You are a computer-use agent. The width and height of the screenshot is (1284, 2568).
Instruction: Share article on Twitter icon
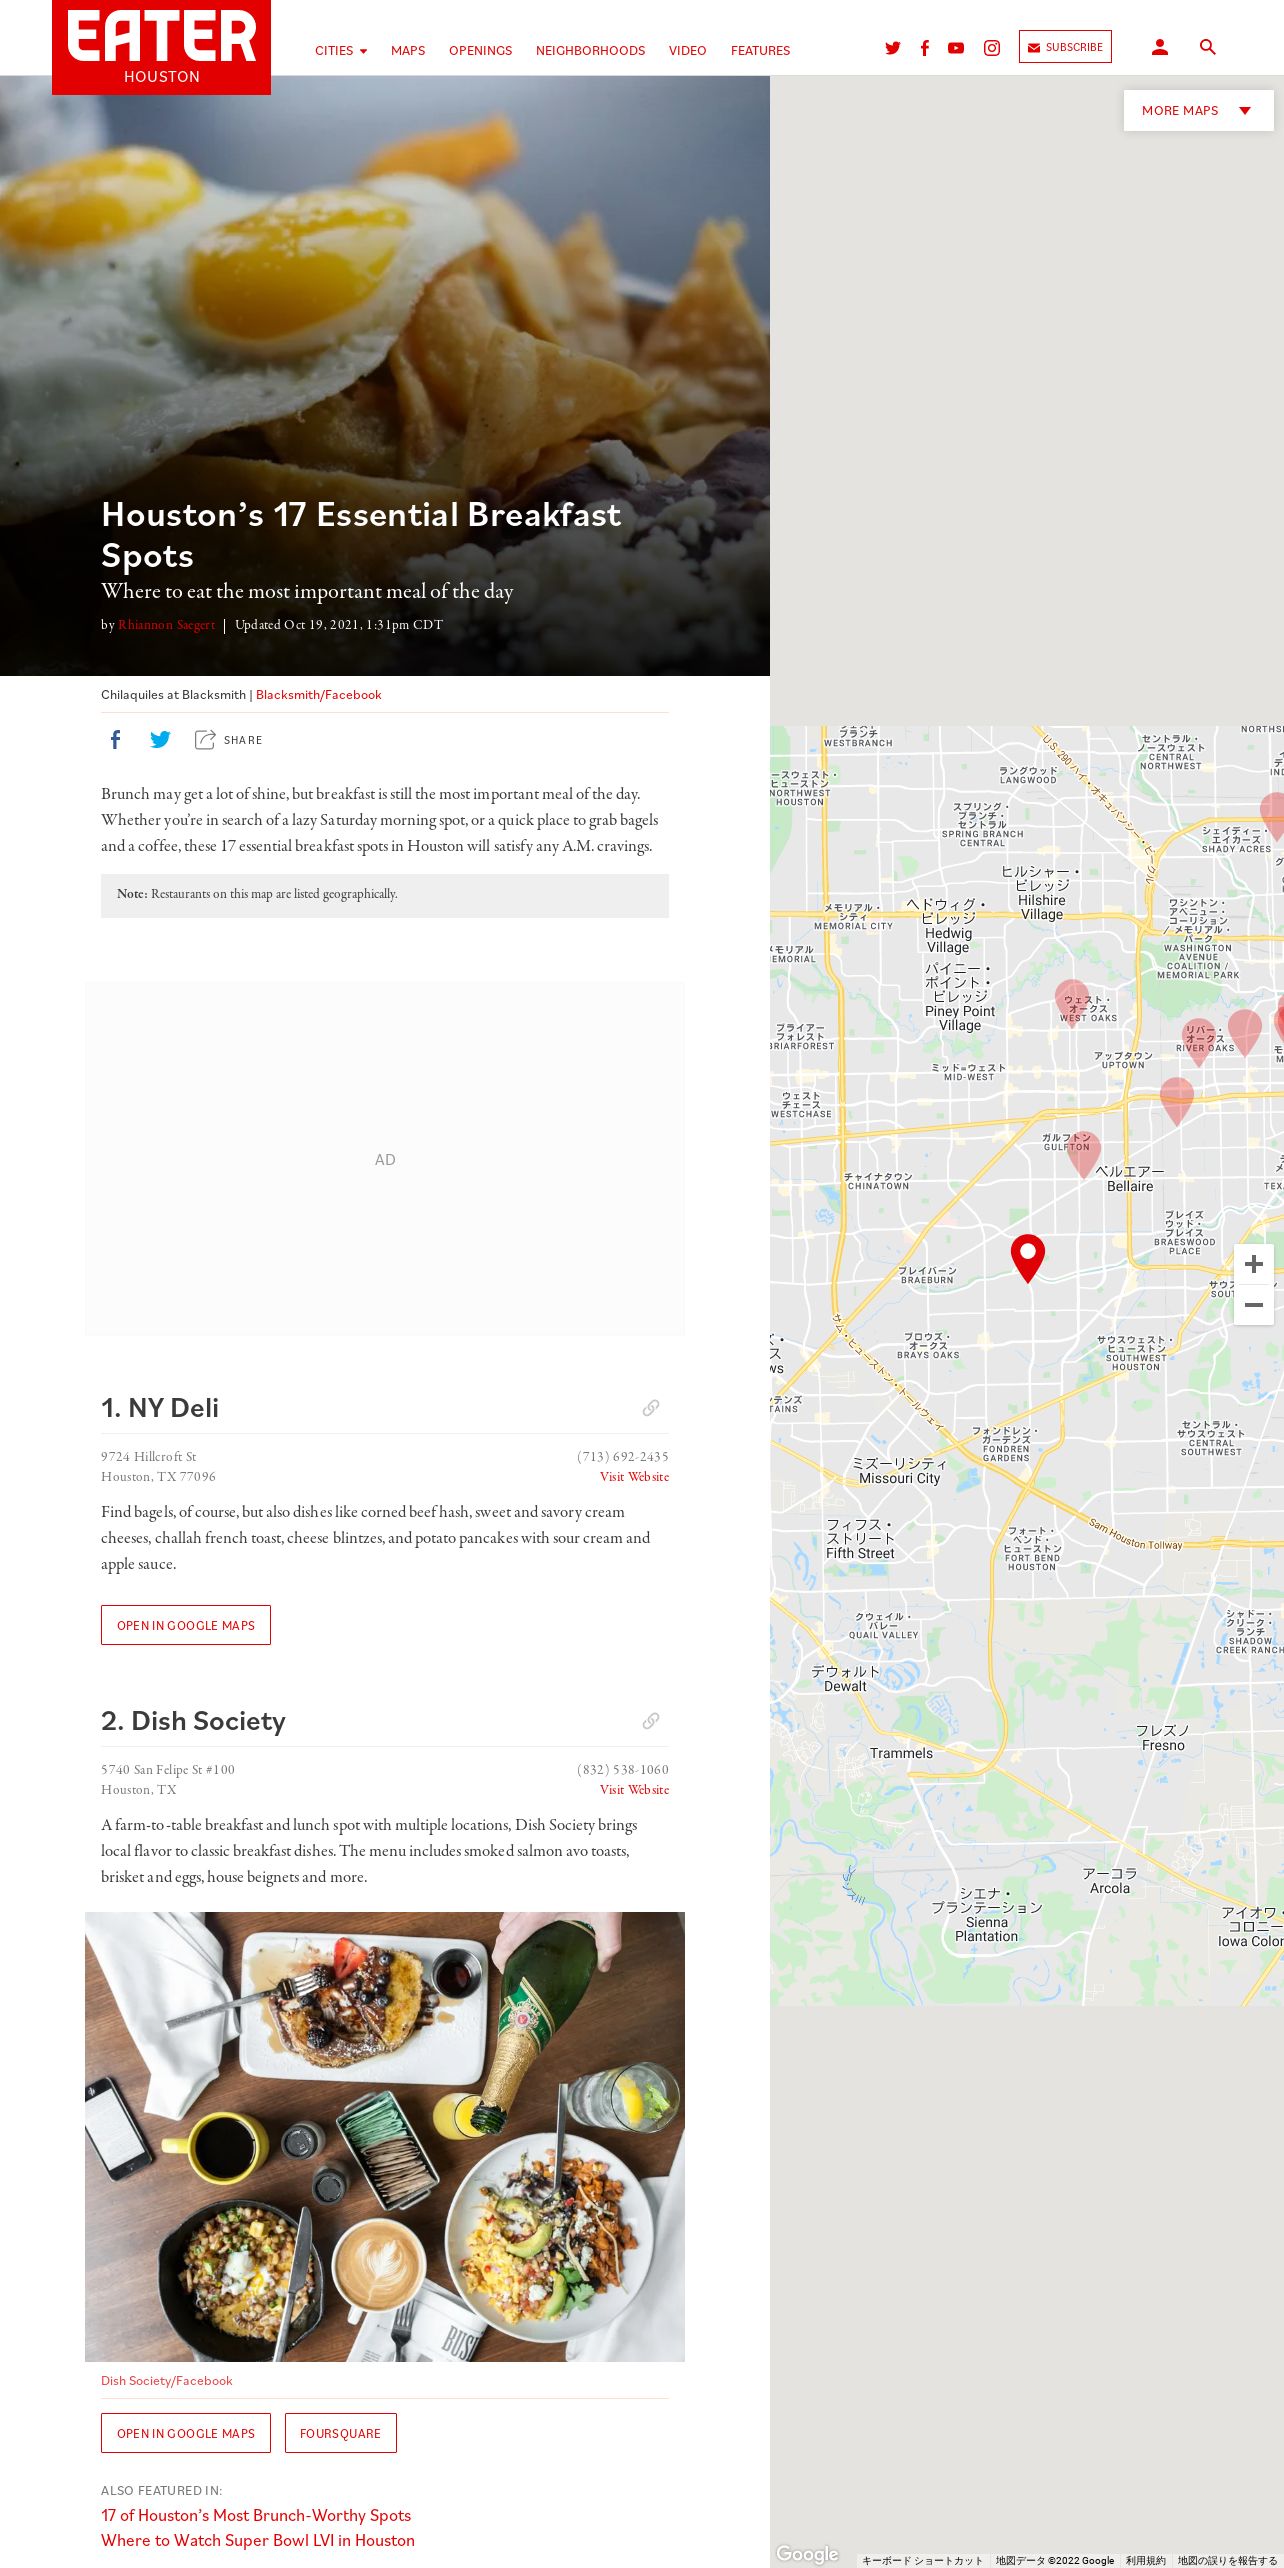tap(160, 739)
